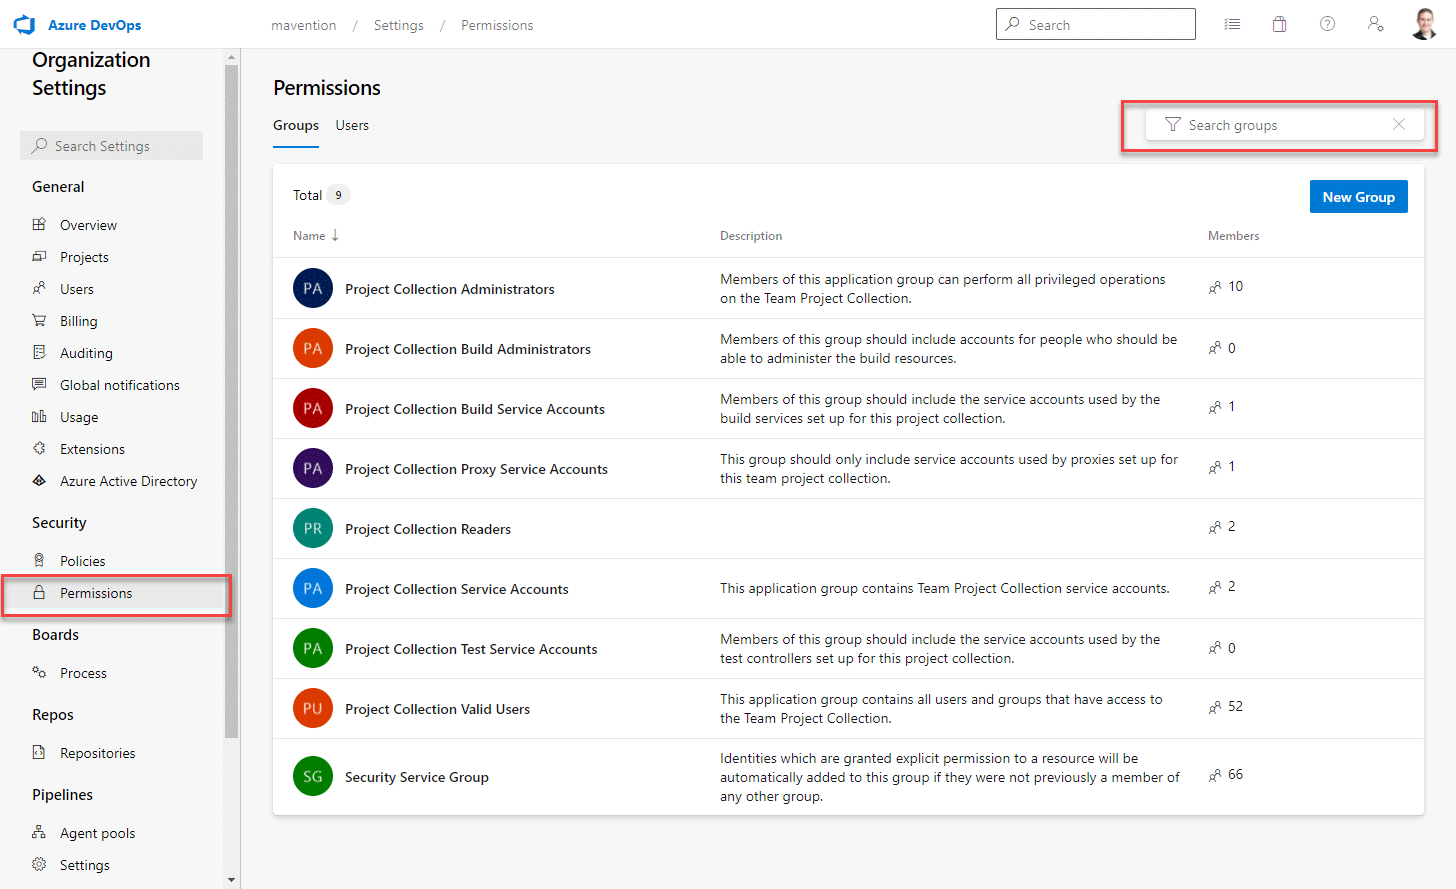Click the Agent pools icon
The height and width of the screenshot is (889, 1456).
click(39, 832)
